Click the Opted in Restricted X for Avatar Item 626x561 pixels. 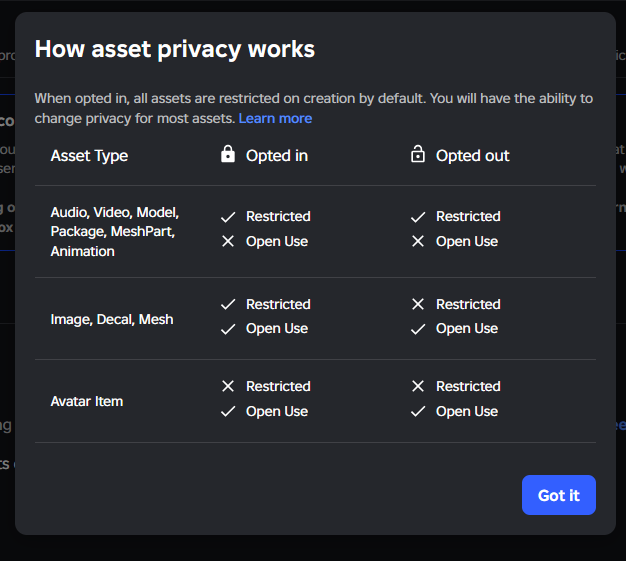228,386
